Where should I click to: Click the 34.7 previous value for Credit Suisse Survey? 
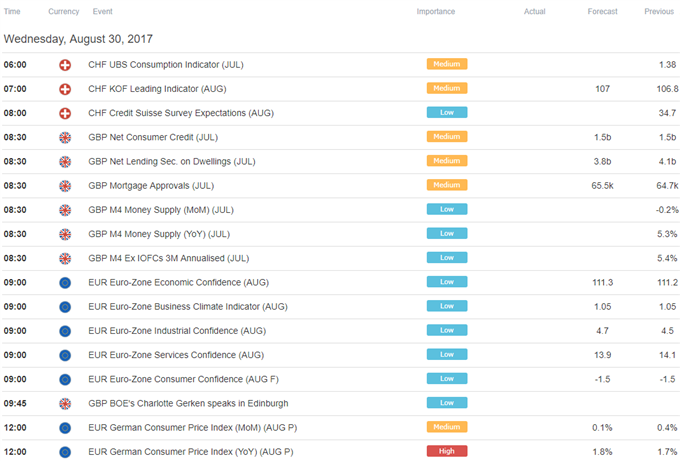pyautogui.click(x=667, y=113)
